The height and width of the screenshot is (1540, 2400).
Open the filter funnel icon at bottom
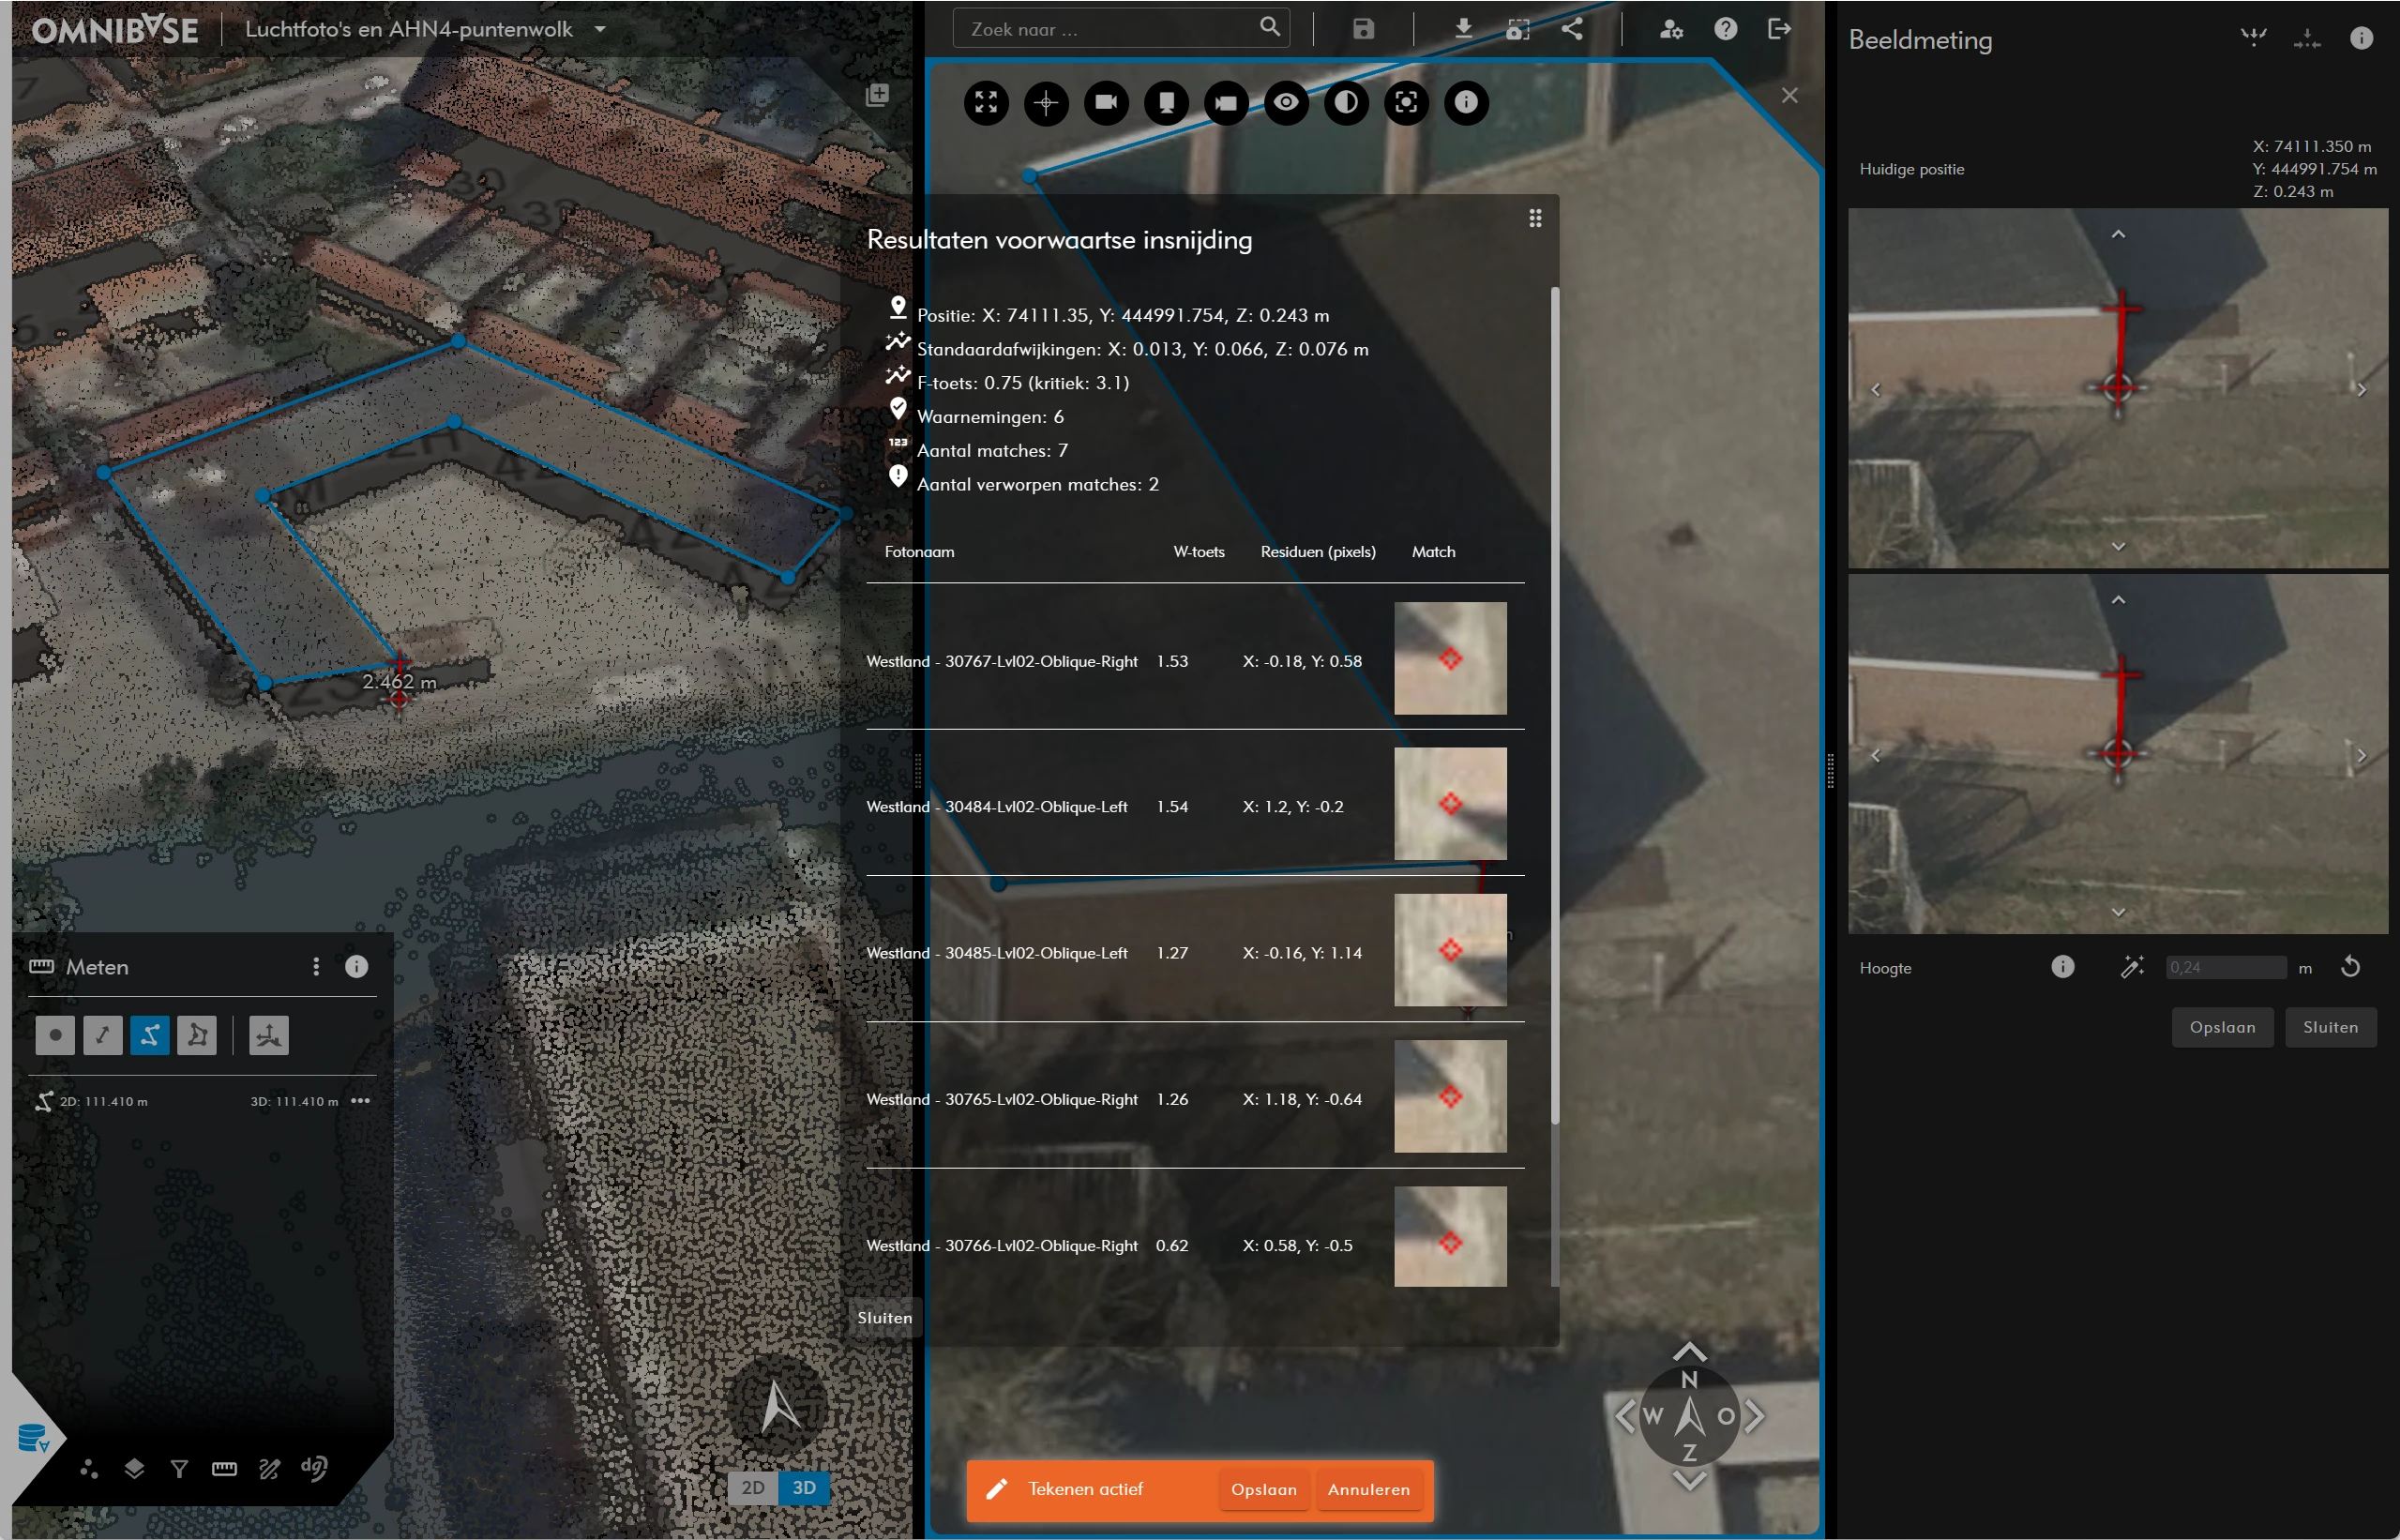(179, 1468)
